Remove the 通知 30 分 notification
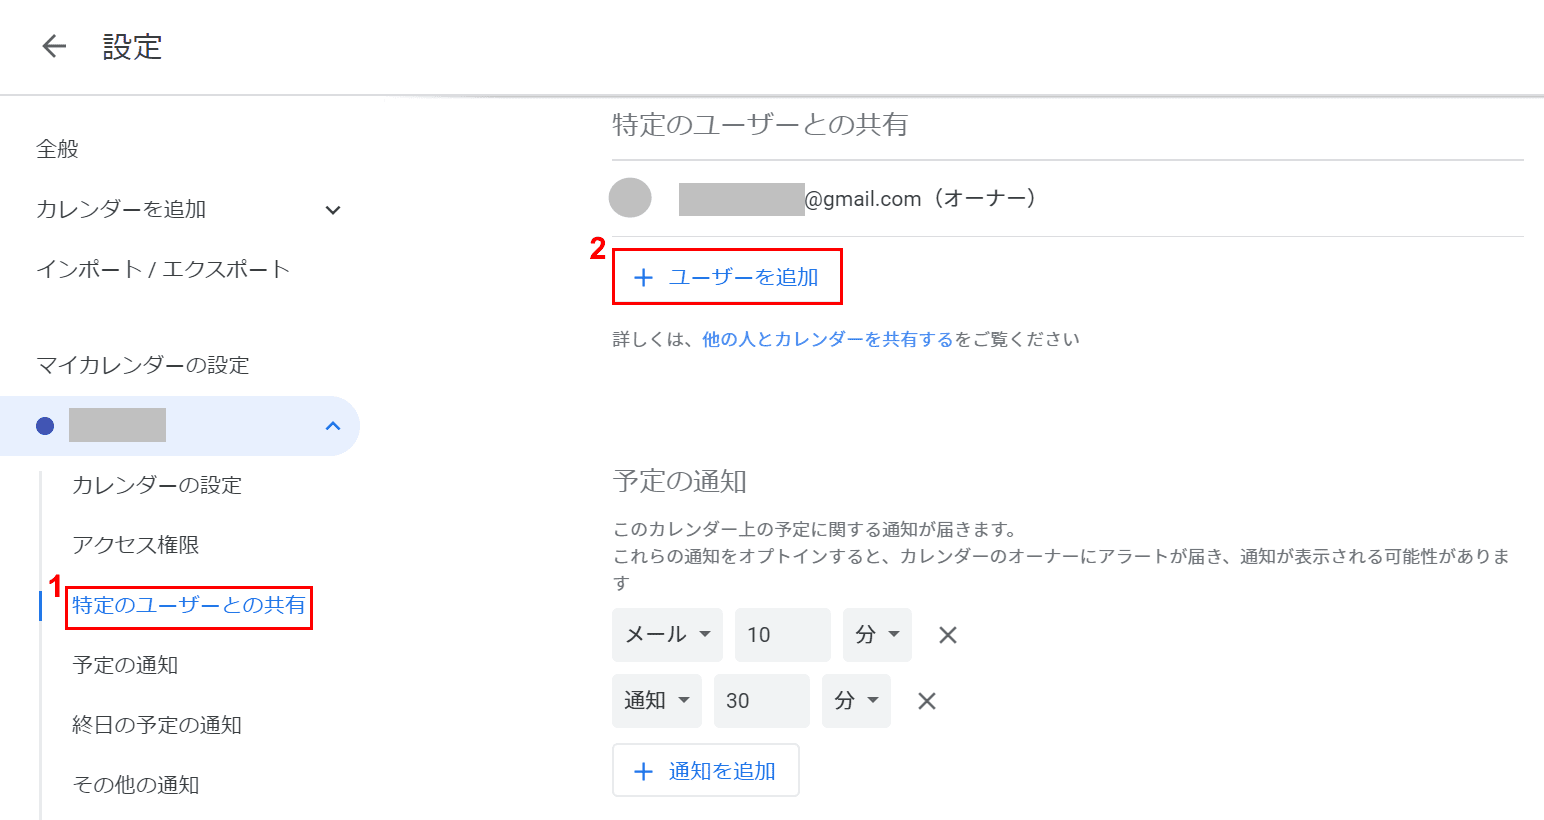1544x820 pixels. 927,701
